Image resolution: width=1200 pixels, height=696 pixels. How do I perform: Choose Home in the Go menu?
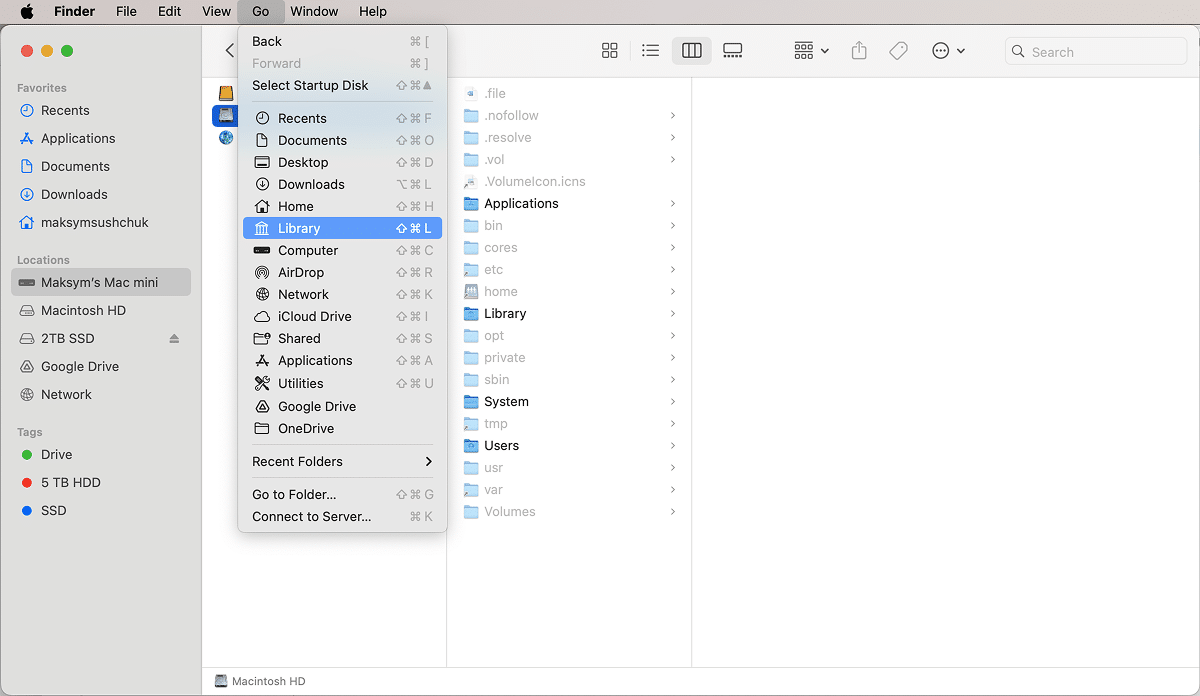[x=342, y=206]
